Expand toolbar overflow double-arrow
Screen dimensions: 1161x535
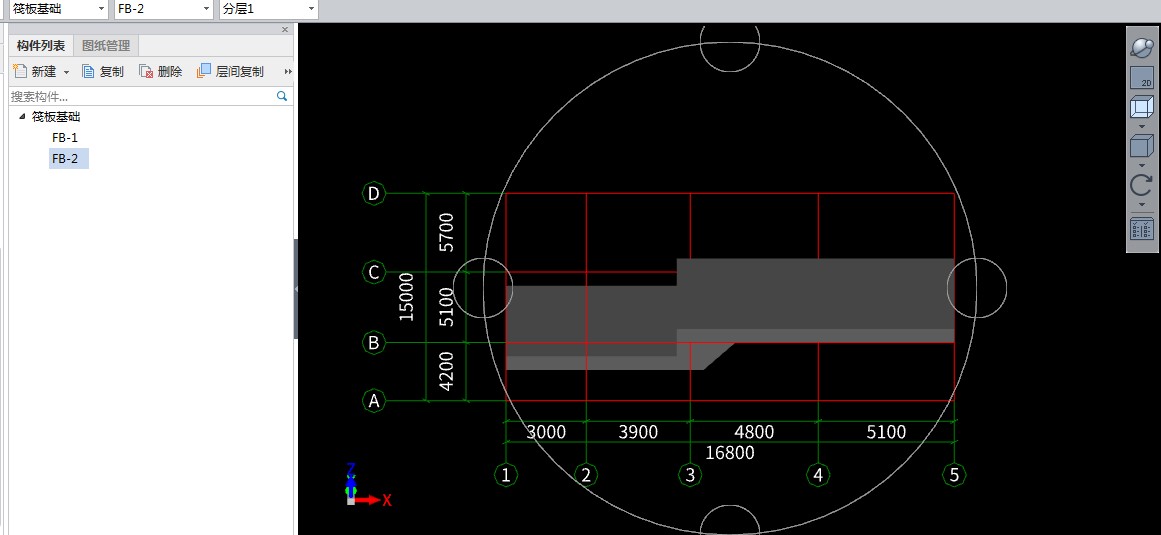(288, 72)
